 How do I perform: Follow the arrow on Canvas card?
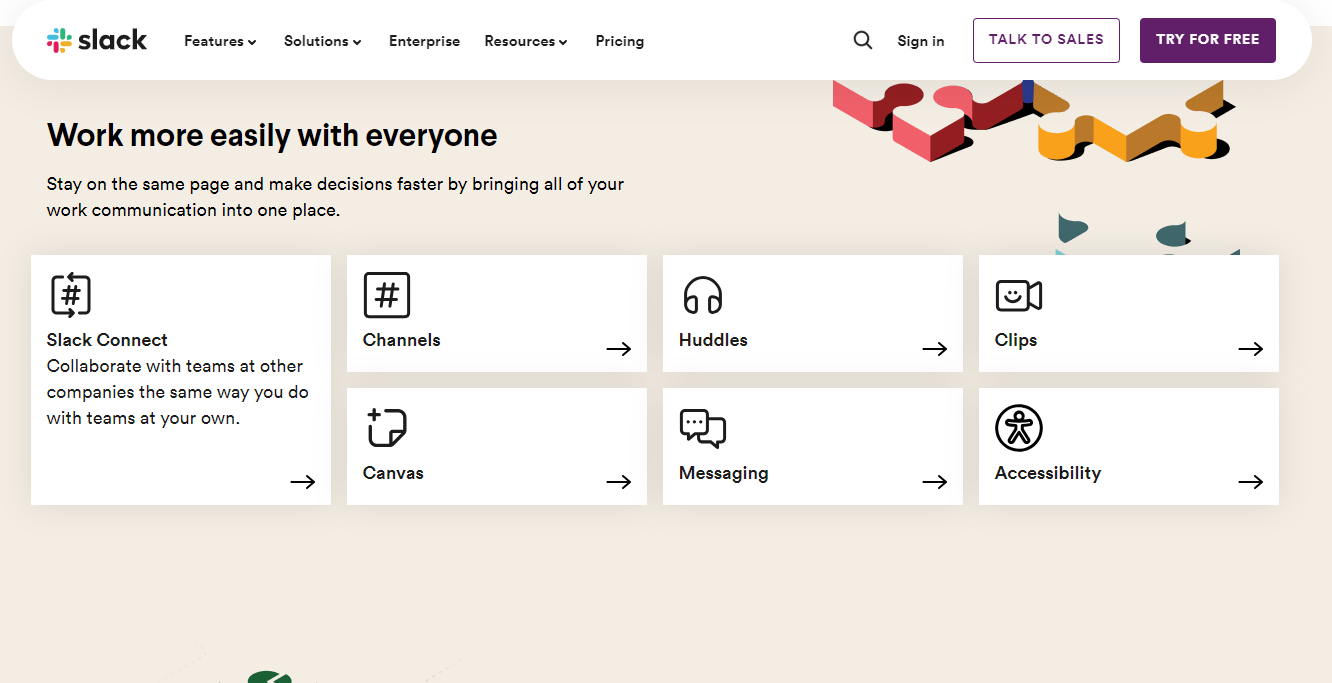pyautogui.click(x=619, y=482)
